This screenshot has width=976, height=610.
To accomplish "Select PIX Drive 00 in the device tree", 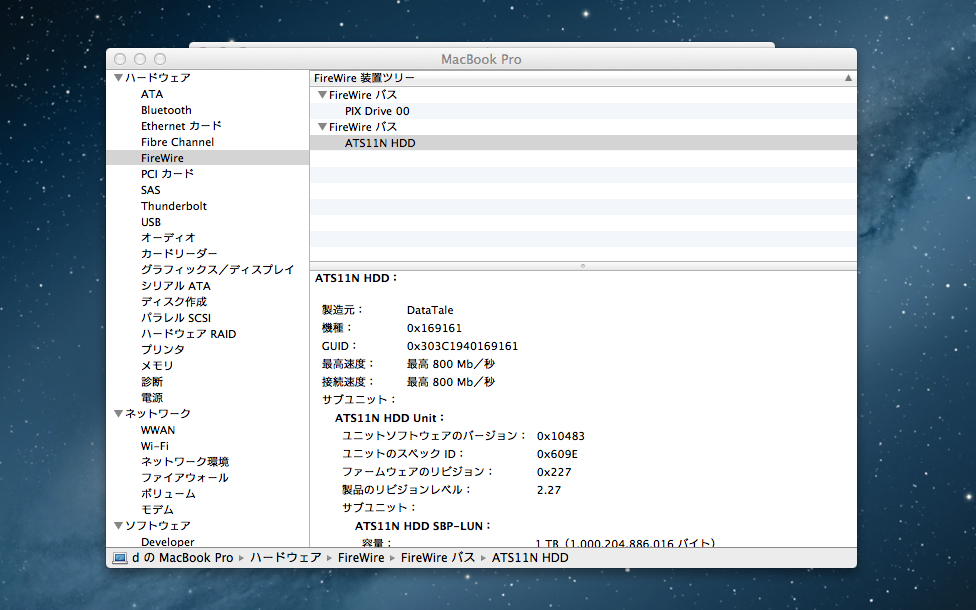I will [377, 111].
